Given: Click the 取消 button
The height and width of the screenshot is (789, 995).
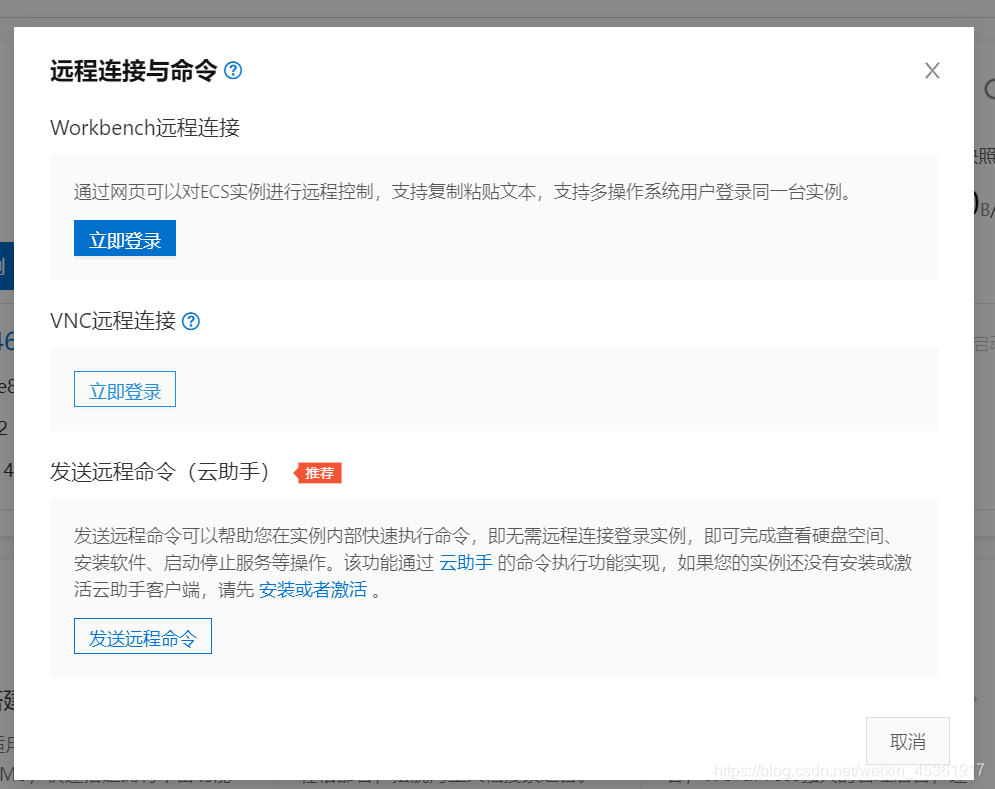Looking at the screenshot, I should (x=907, y=741).
